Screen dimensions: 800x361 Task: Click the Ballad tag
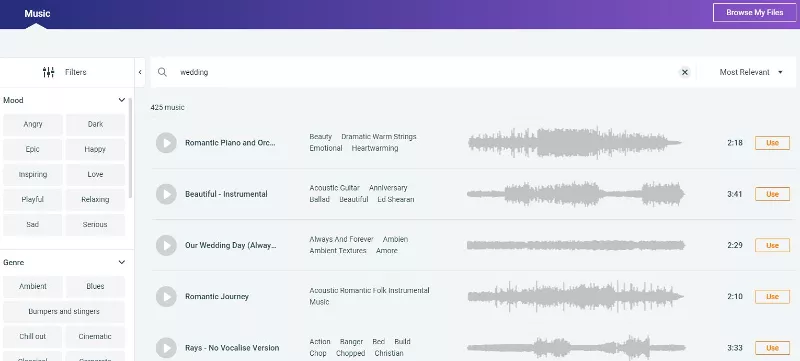(319, 199)
